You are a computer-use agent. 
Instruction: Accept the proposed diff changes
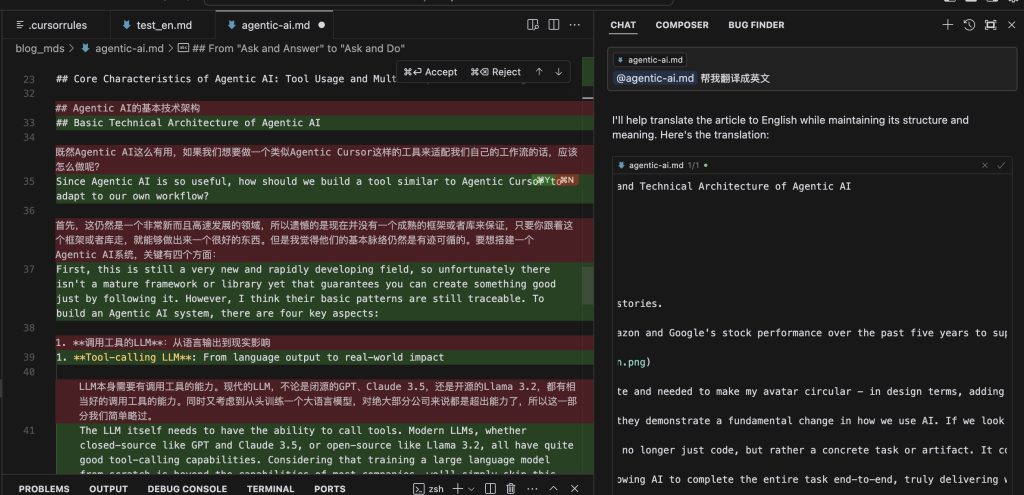pos(431,72)
